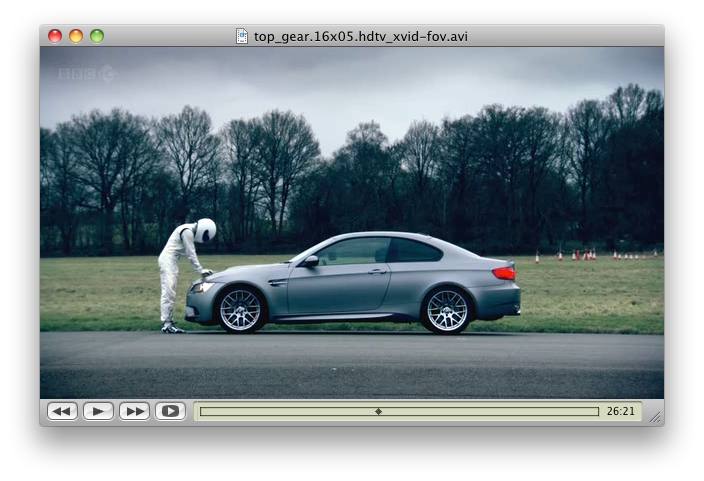Click the resize grip at window corner
This screenshot has width=704, height=481.
click(x=656, y=417)
